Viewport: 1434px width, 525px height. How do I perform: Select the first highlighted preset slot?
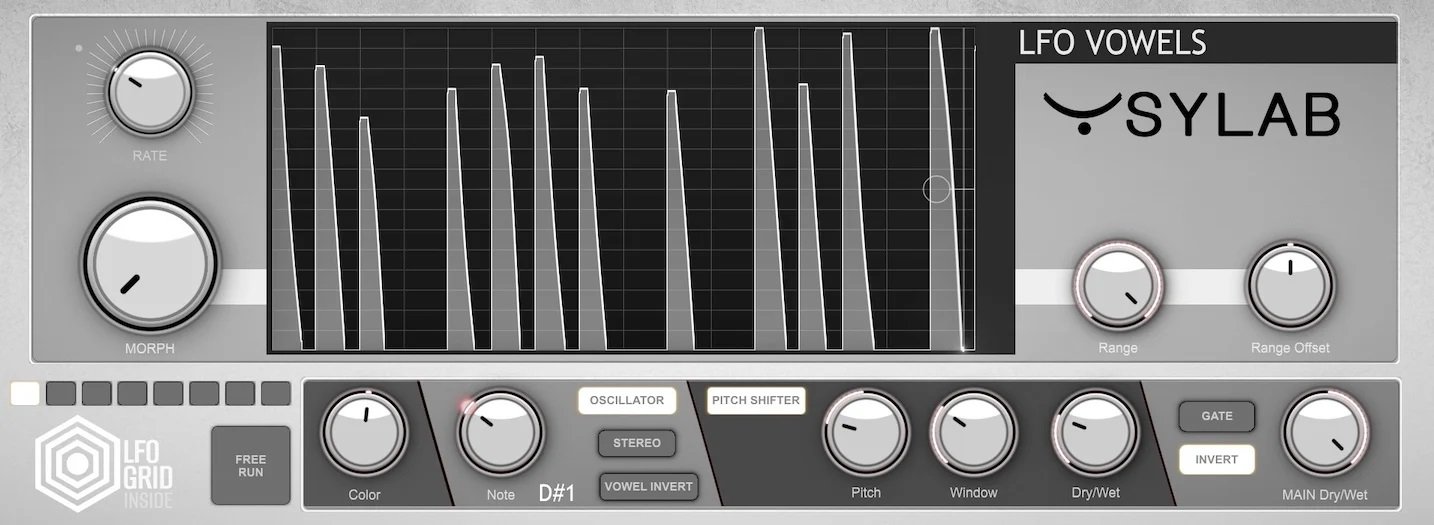(25, 393)
